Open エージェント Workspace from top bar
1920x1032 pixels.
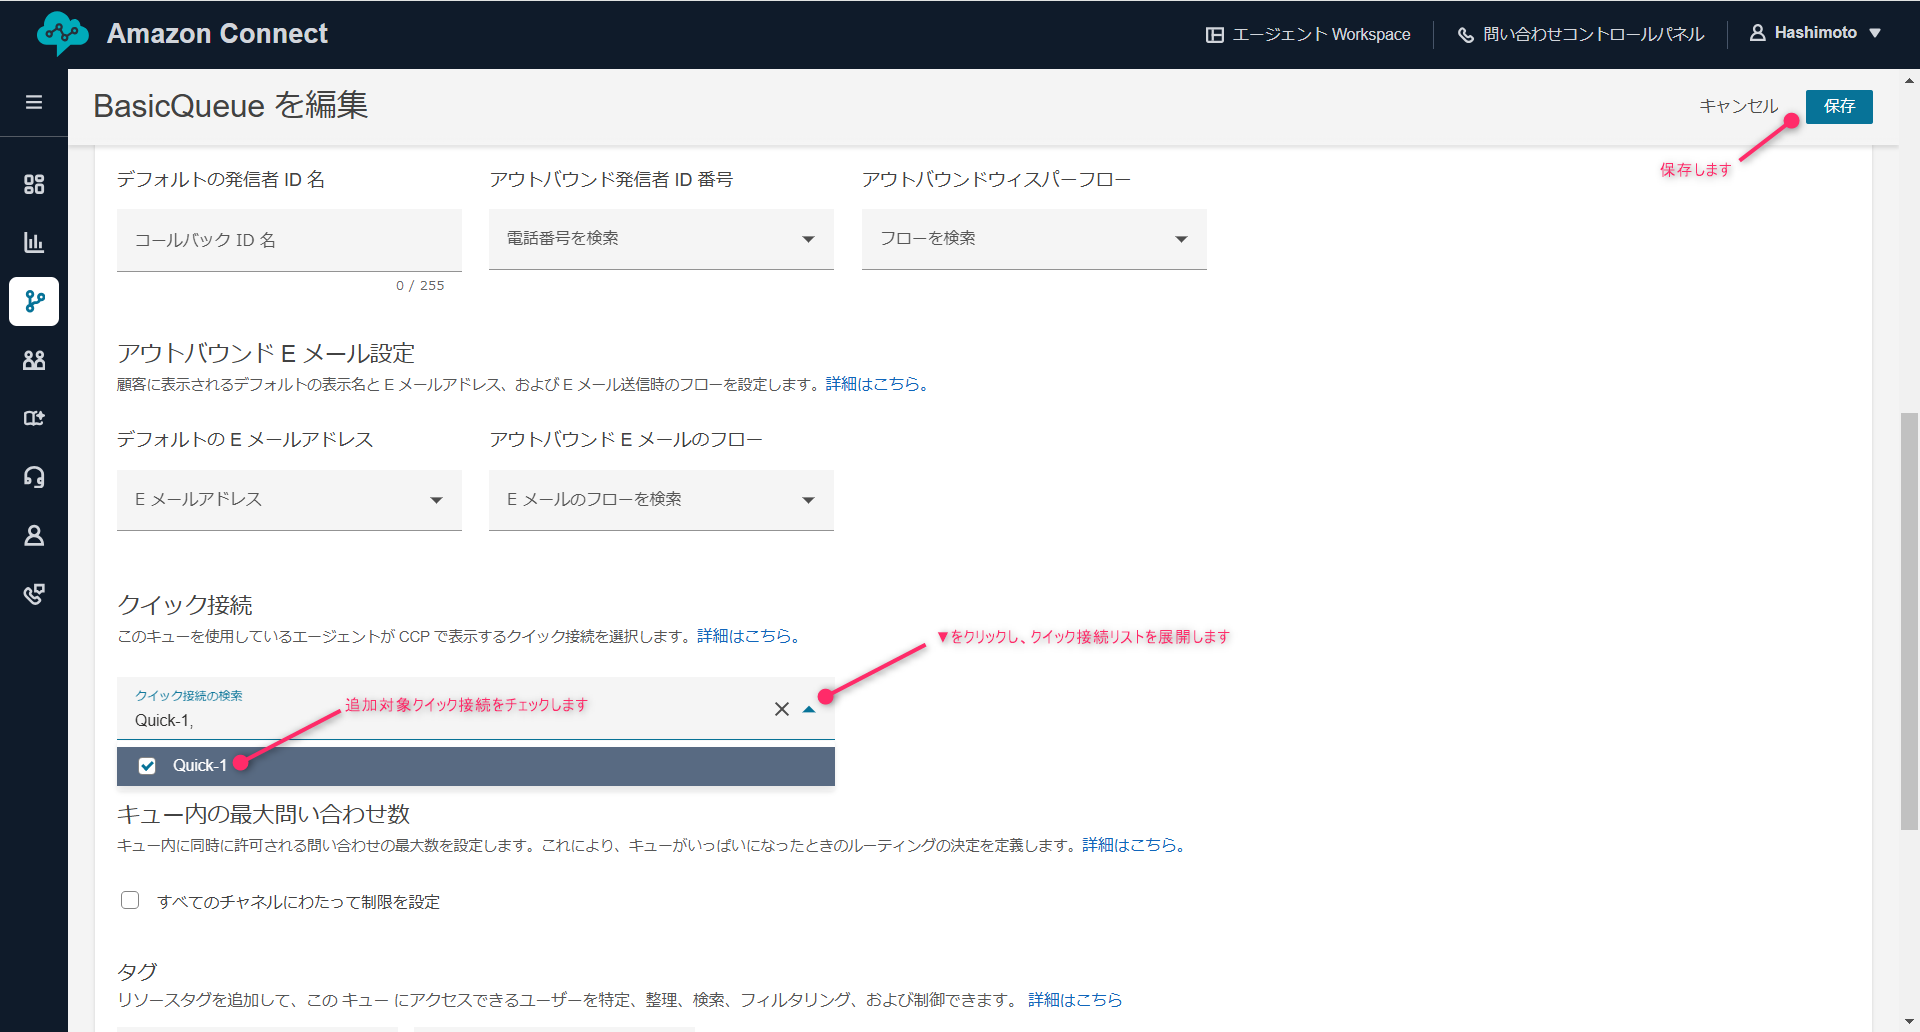[1308, 34]
